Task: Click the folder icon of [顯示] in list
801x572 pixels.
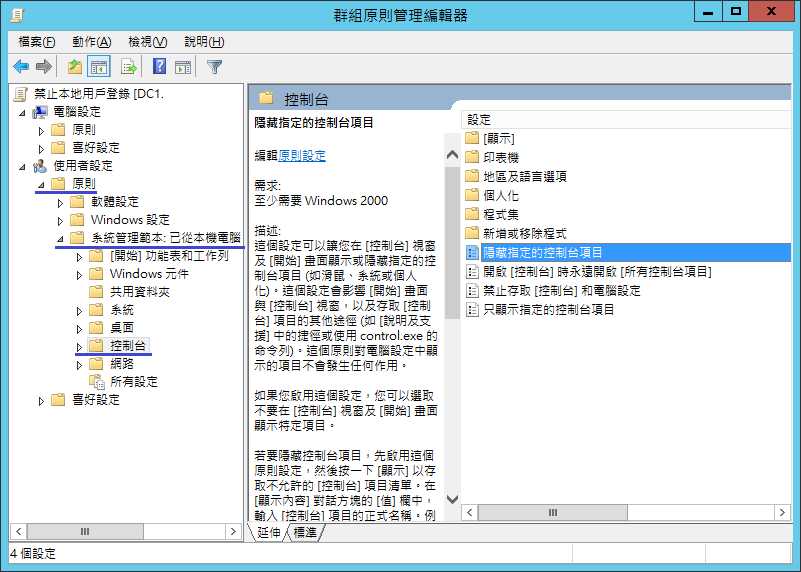Action: [472, 138]
